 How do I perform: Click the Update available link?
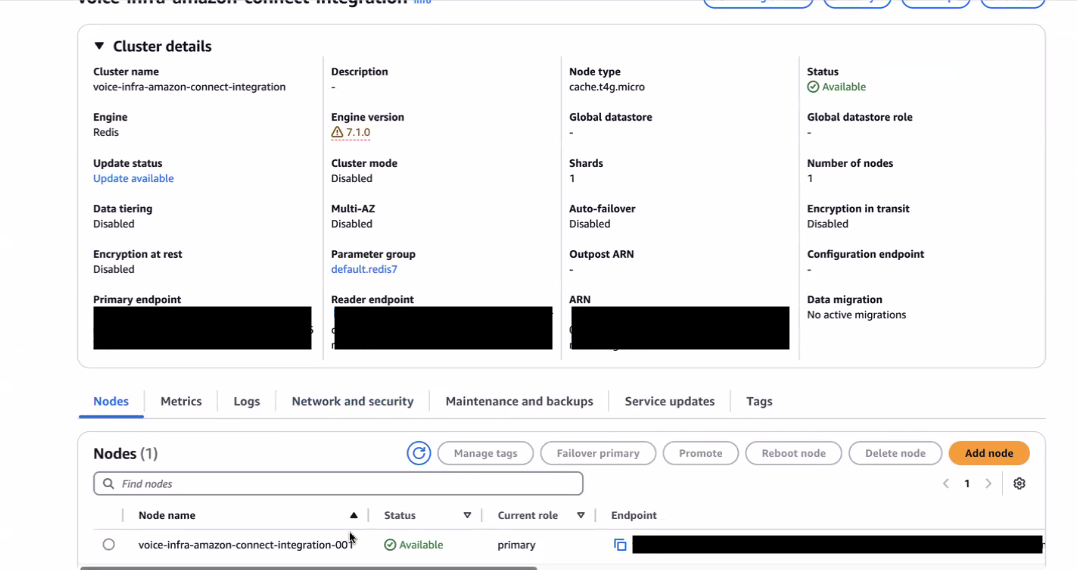click(133, 179)
